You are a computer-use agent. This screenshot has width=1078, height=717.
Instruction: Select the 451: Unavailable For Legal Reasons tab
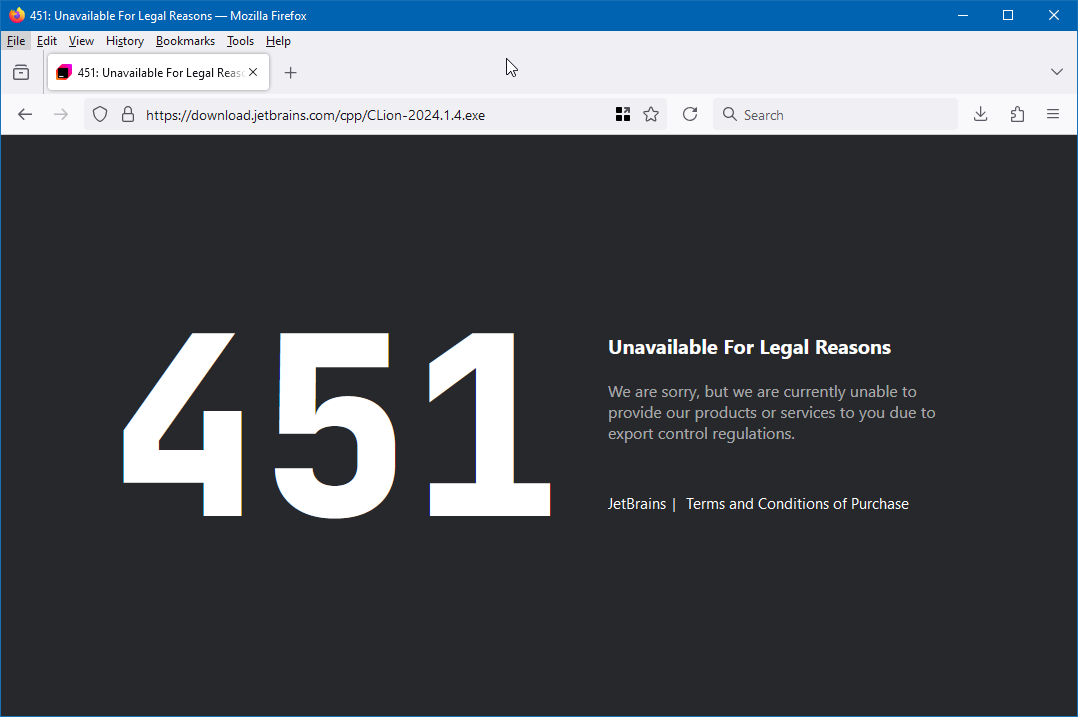pyautogui.click(x=158, y=72)
